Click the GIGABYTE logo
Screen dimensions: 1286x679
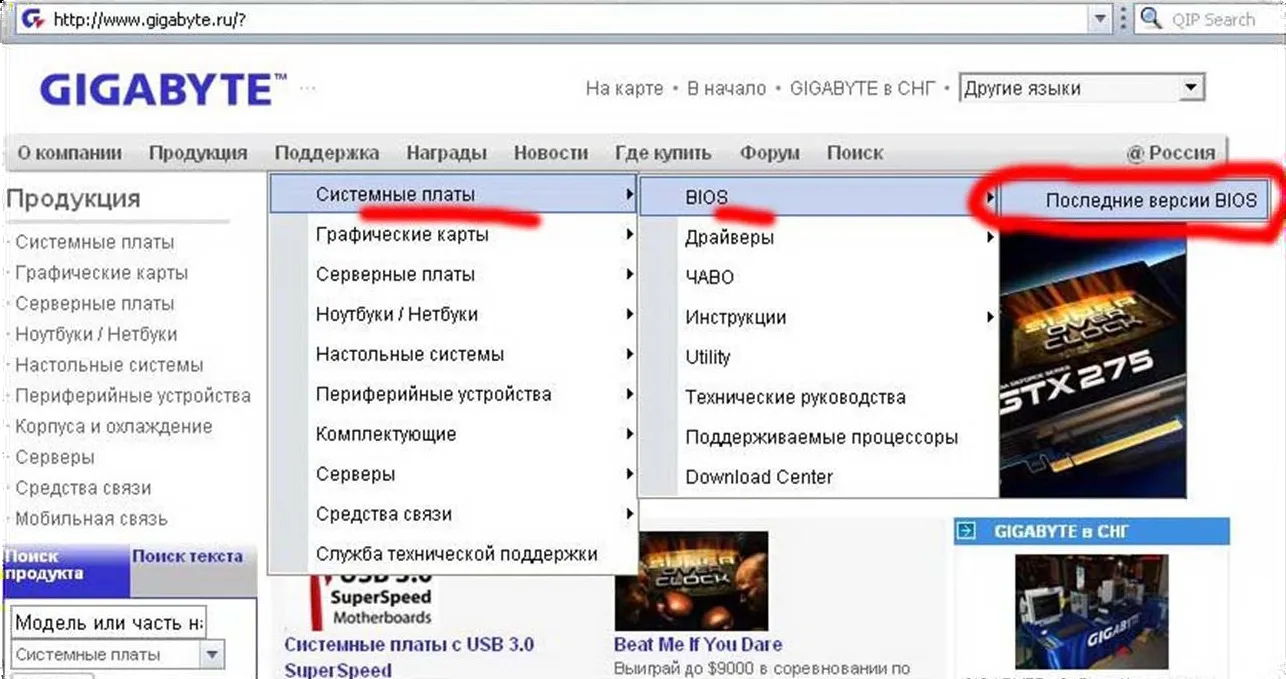tap(164, 89)
